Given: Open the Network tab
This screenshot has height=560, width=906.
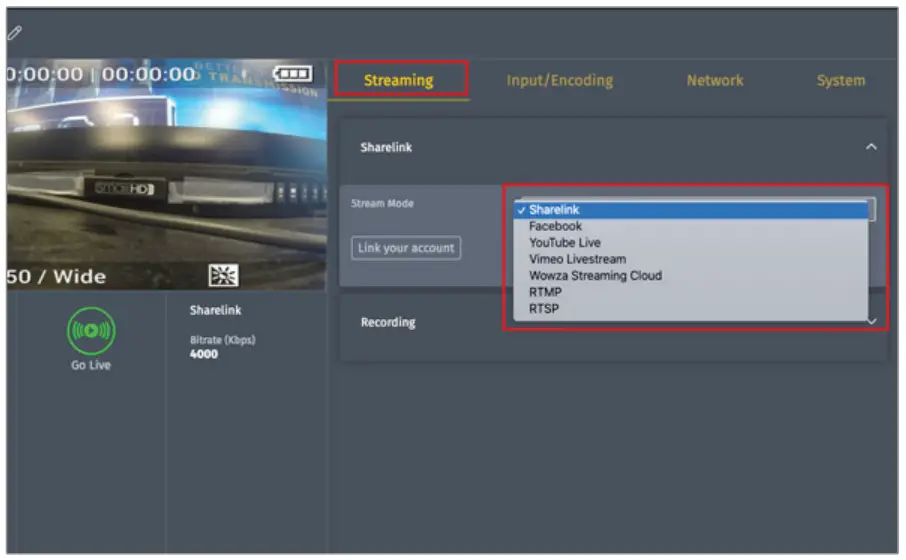Looking at the screenshot, I should click(x=715, y=80).
